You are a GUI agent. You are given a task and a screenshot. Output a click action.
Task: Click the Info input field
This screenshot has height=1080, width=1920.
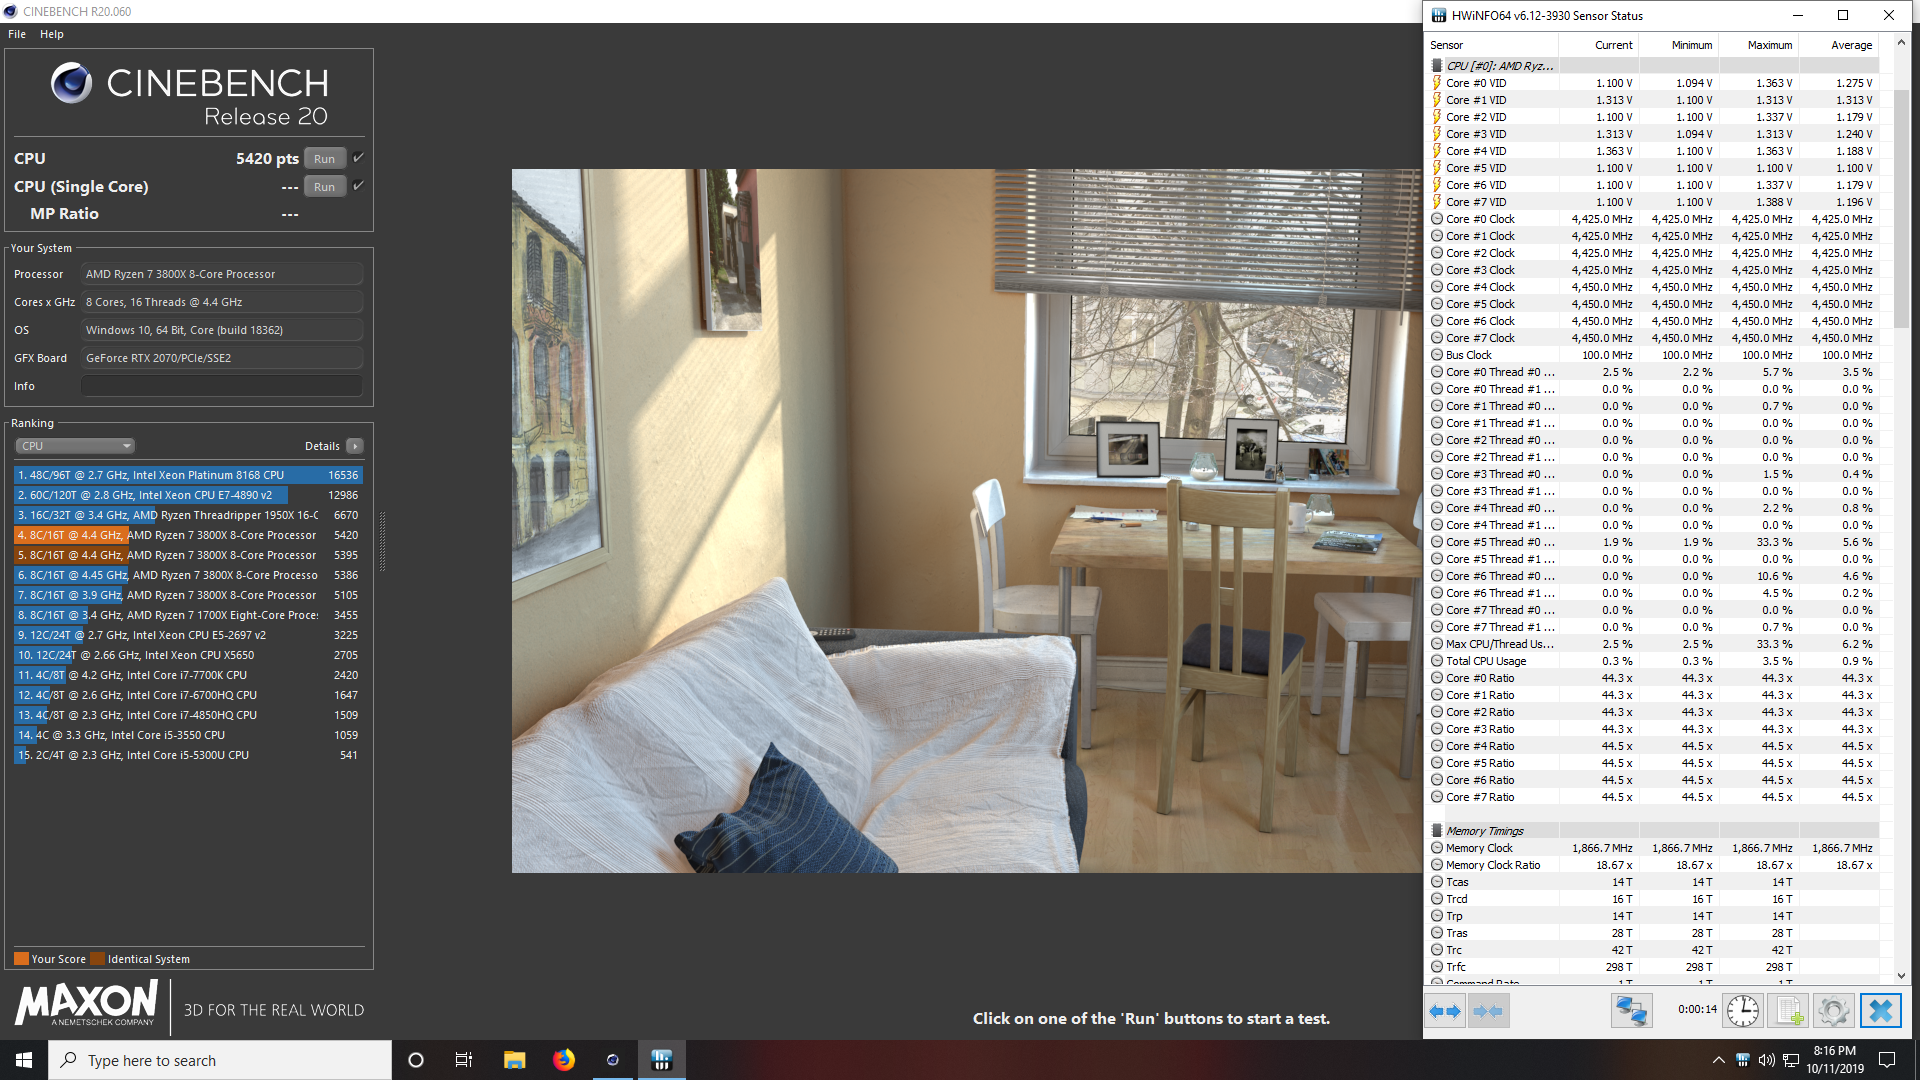[x=222, y=386]
